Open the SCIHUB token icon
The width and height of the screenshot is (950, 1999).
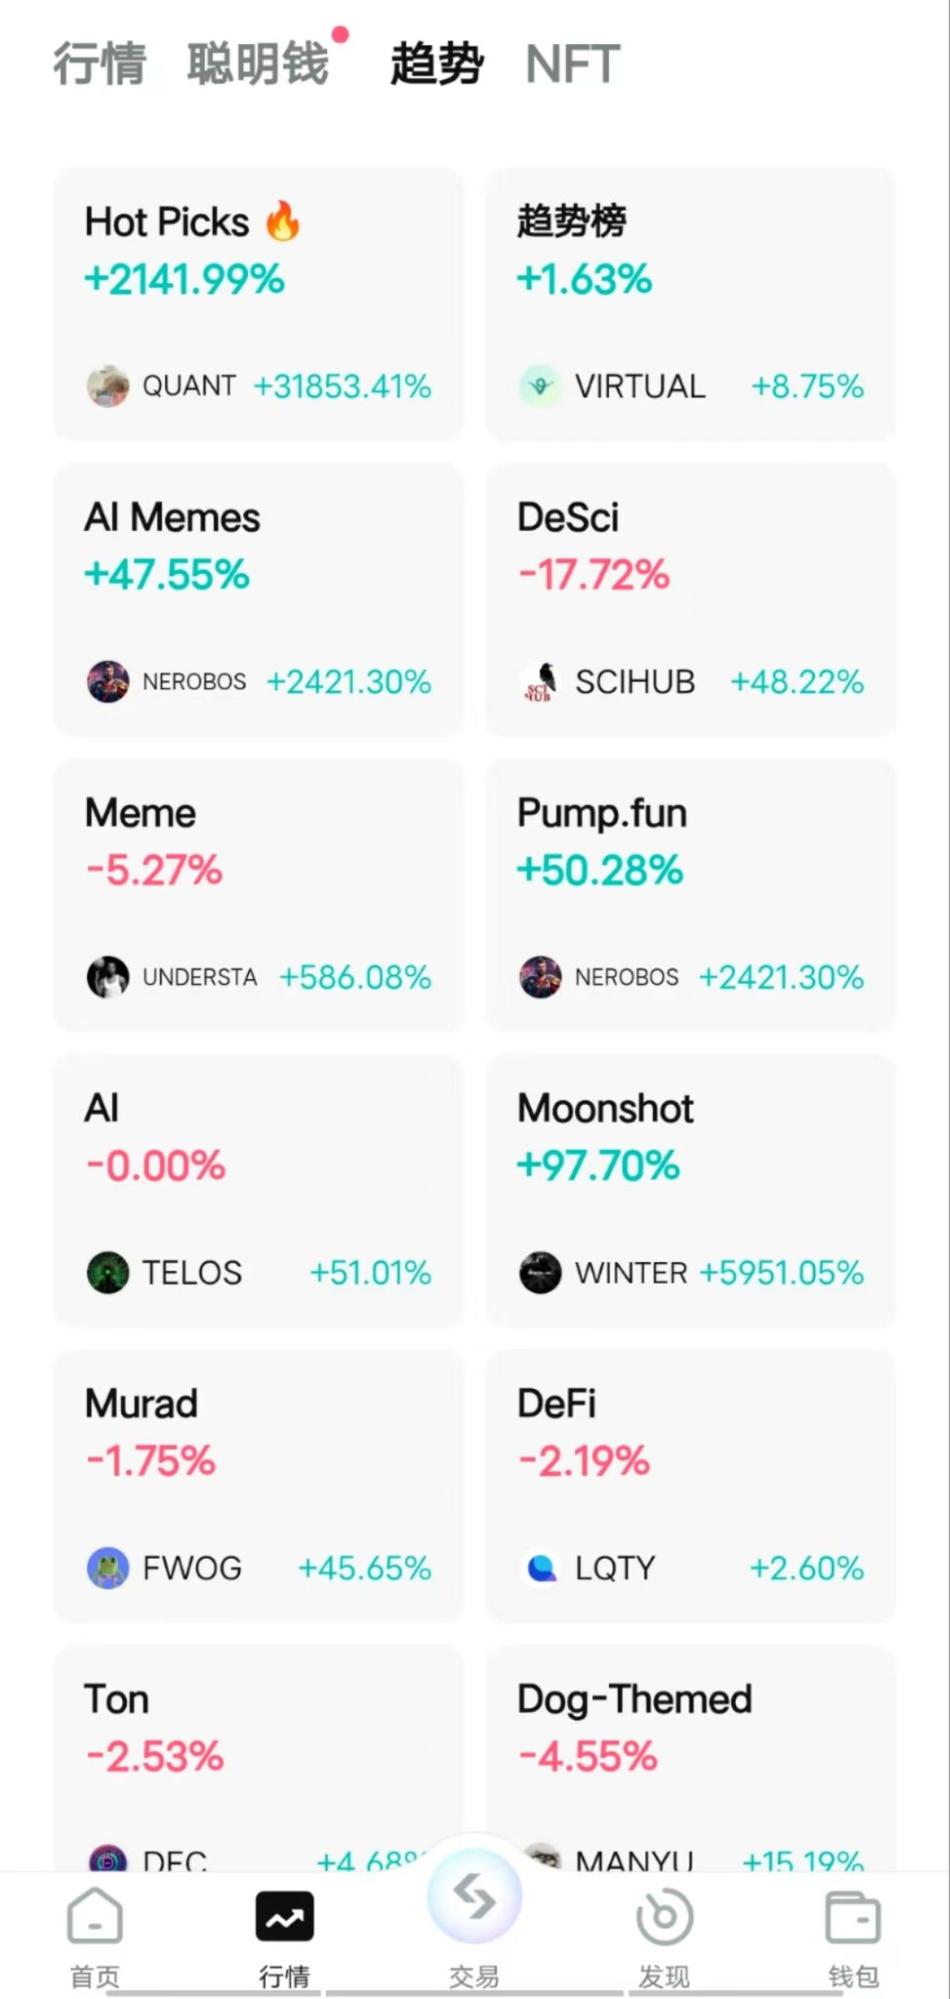(540, 682)
